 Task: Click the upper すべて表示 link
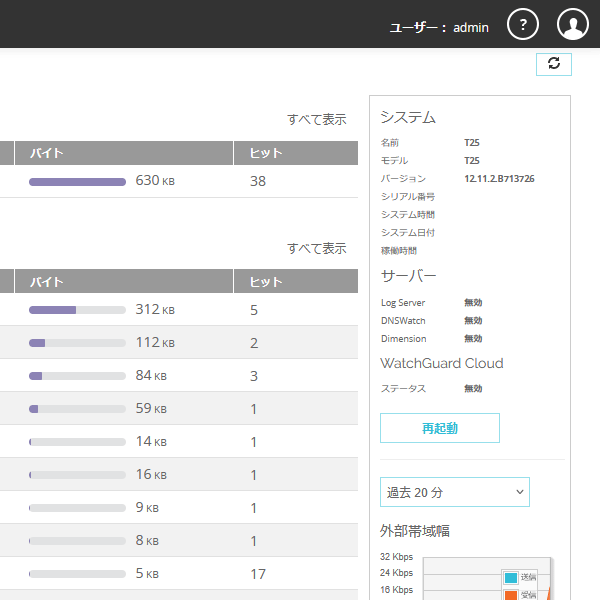[316, 119]
